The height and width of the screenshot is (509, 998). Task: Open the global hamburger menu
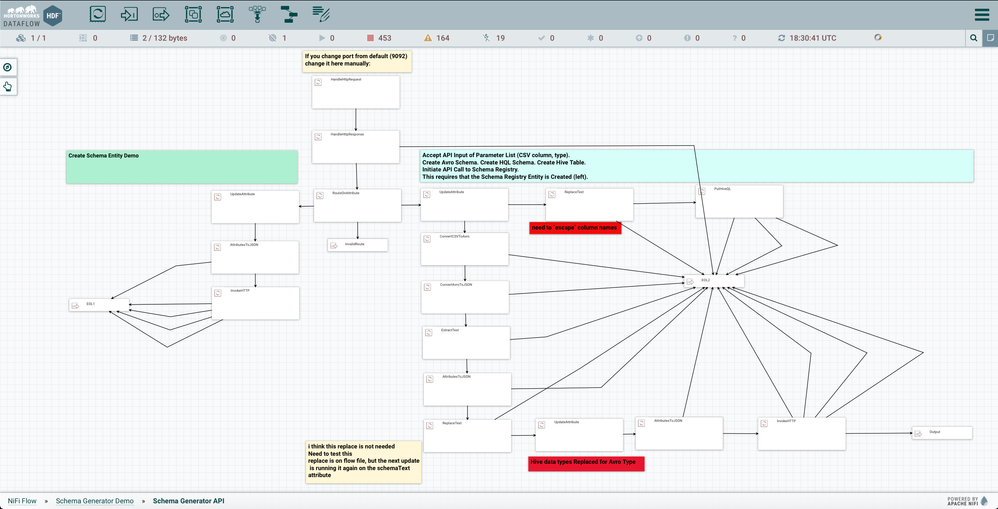point(981,14)
